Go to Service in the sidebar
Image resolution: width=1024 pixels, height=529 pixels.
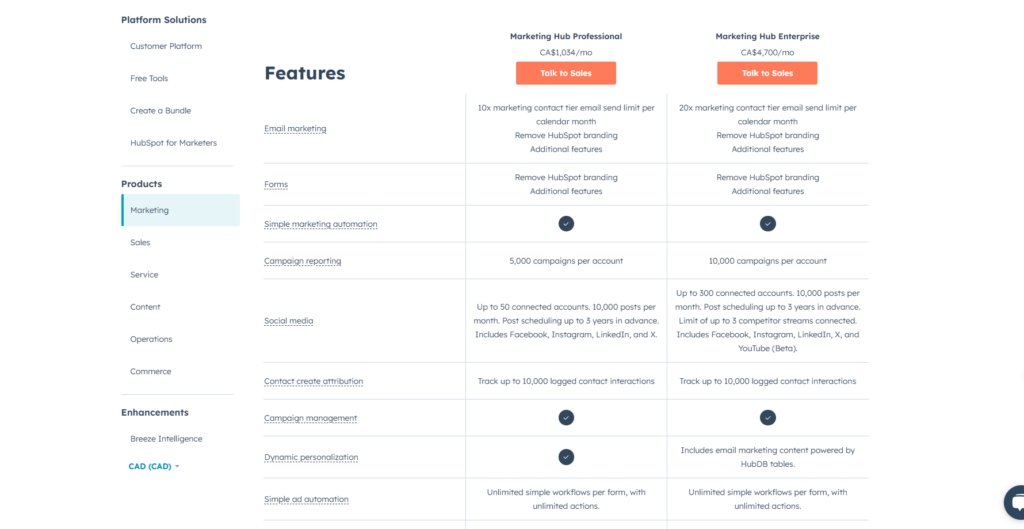pyautogui.click(x=144, y=274)
